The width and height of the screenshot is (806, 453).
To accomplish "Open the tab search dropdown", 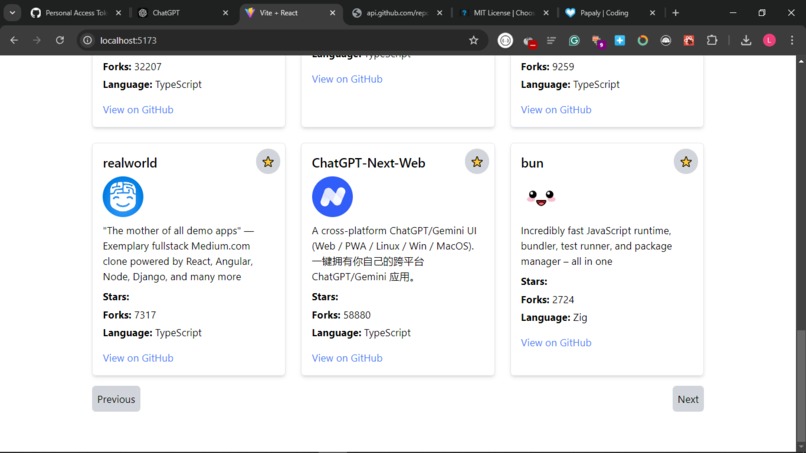I will pos(12,13).
